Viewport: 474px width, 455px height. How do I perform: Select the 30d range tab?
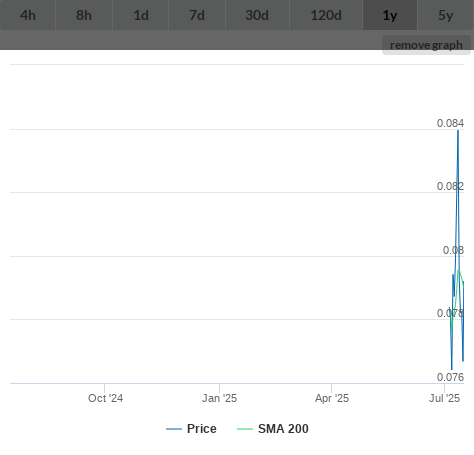257,15
